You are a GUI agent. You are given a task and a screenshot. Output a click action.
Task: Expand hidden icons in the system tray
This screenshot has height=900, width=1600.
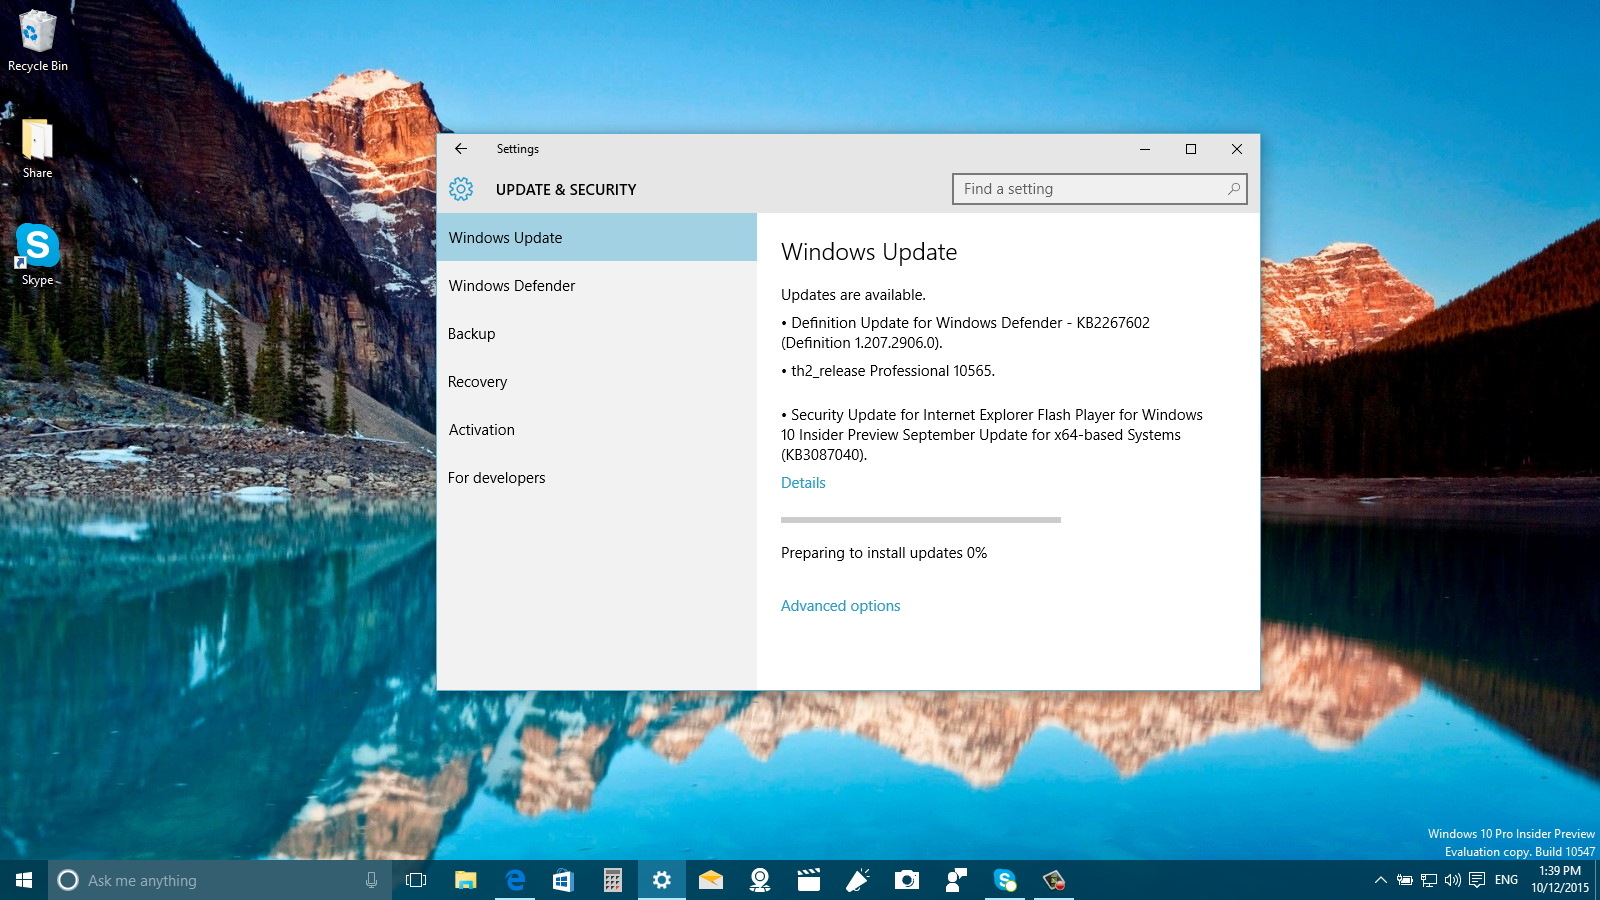pos(1379,880)
